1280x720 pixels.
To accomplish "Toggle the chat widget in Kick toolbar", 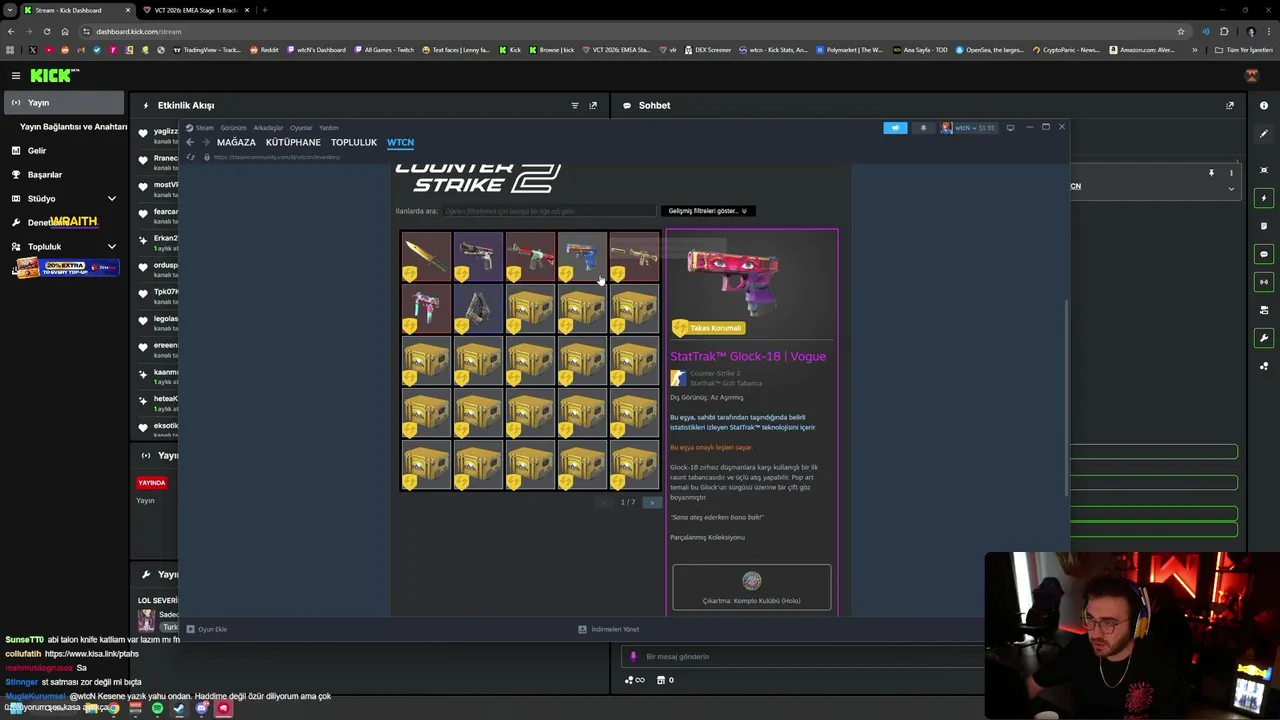I will click(1264, 254).
